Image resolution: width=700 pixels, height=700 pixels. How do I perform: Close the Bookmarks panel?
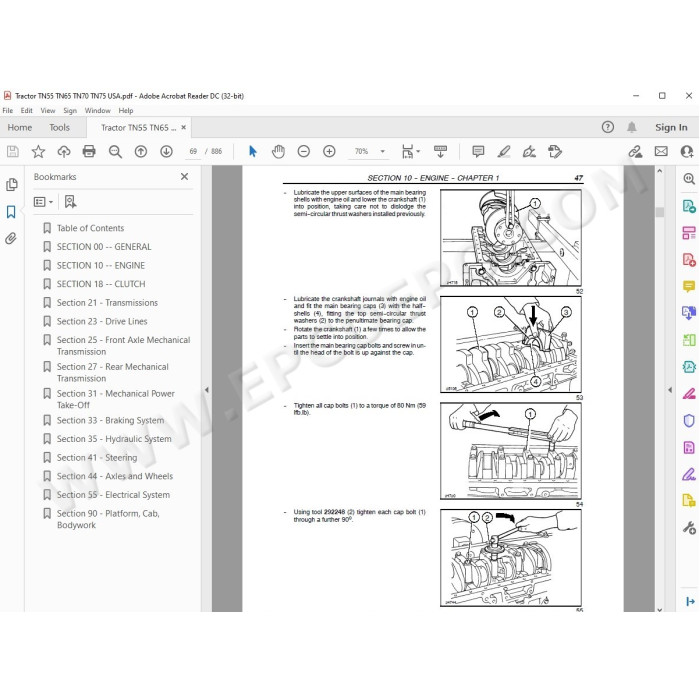tap(184, 177)
